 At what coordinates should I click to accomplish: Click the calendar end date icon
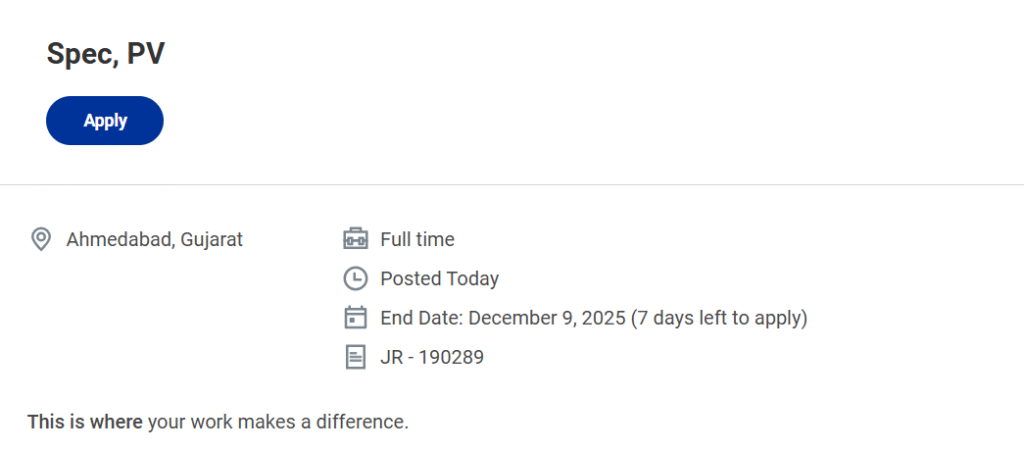(355, 318)
